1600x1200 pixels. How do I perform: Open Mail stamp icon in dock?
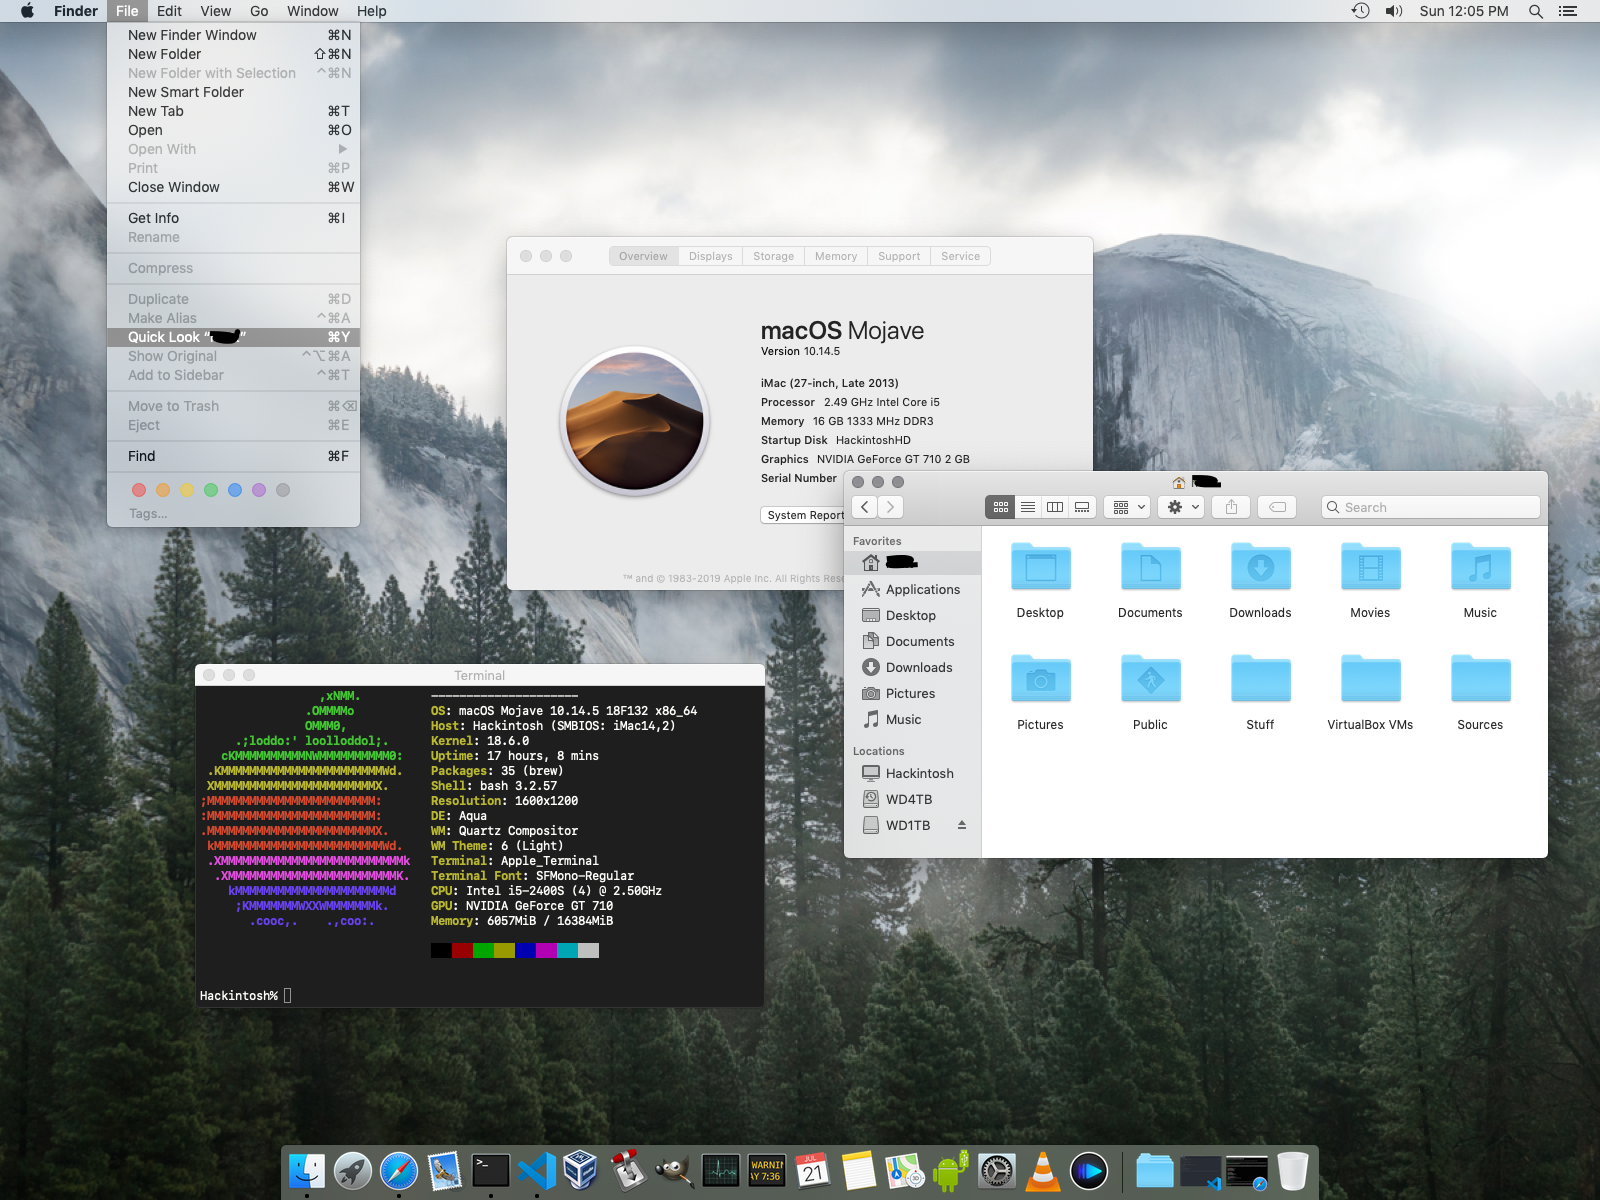click(x=445, y=1171)
